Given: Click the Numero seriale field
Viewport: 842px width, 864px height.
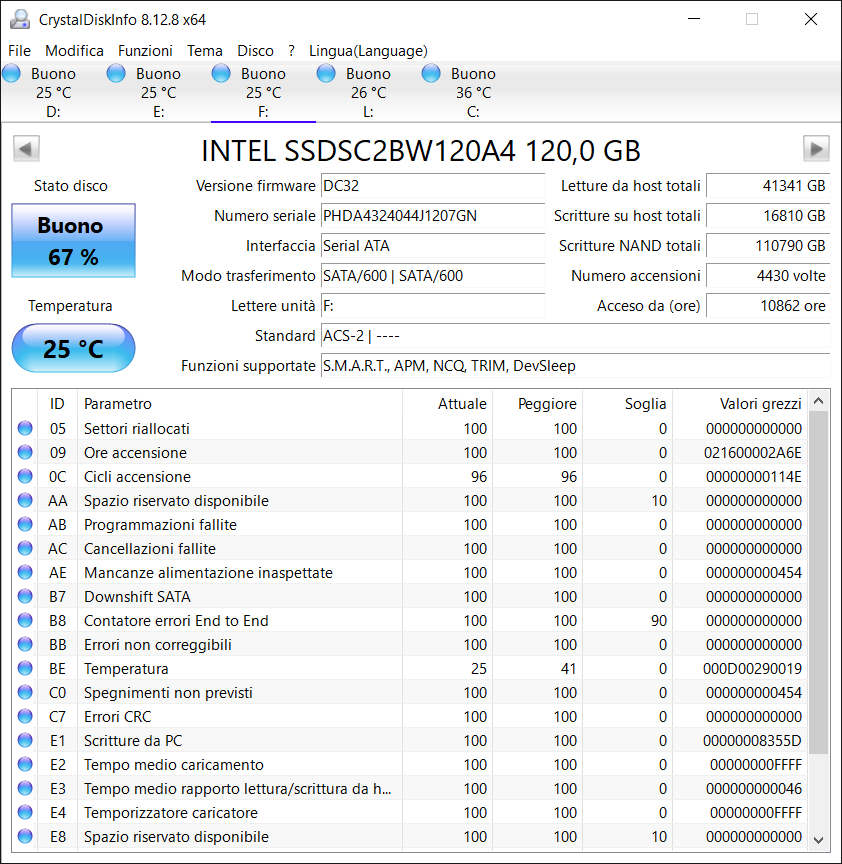Looking at the screenshot, I should pyautogui.click(x=433, y=215).
